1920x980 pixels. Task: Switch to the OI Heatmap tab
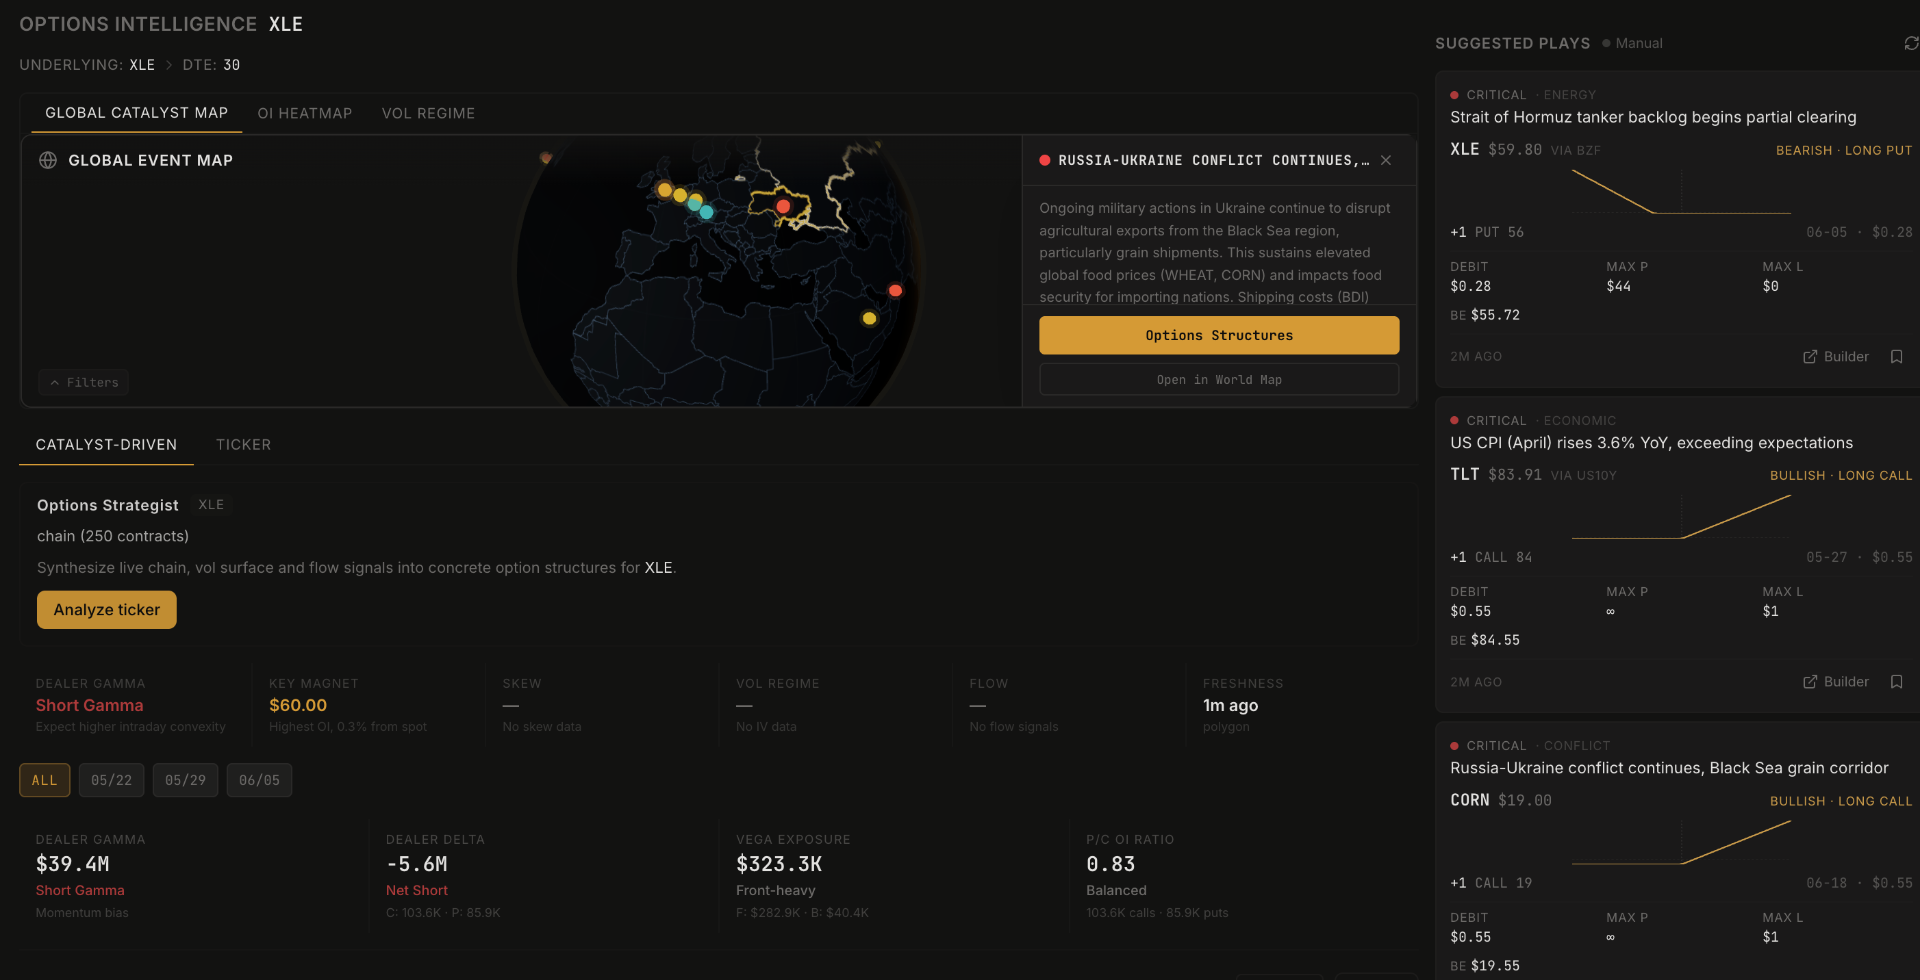pyautogui.click(x=305, y=113)
